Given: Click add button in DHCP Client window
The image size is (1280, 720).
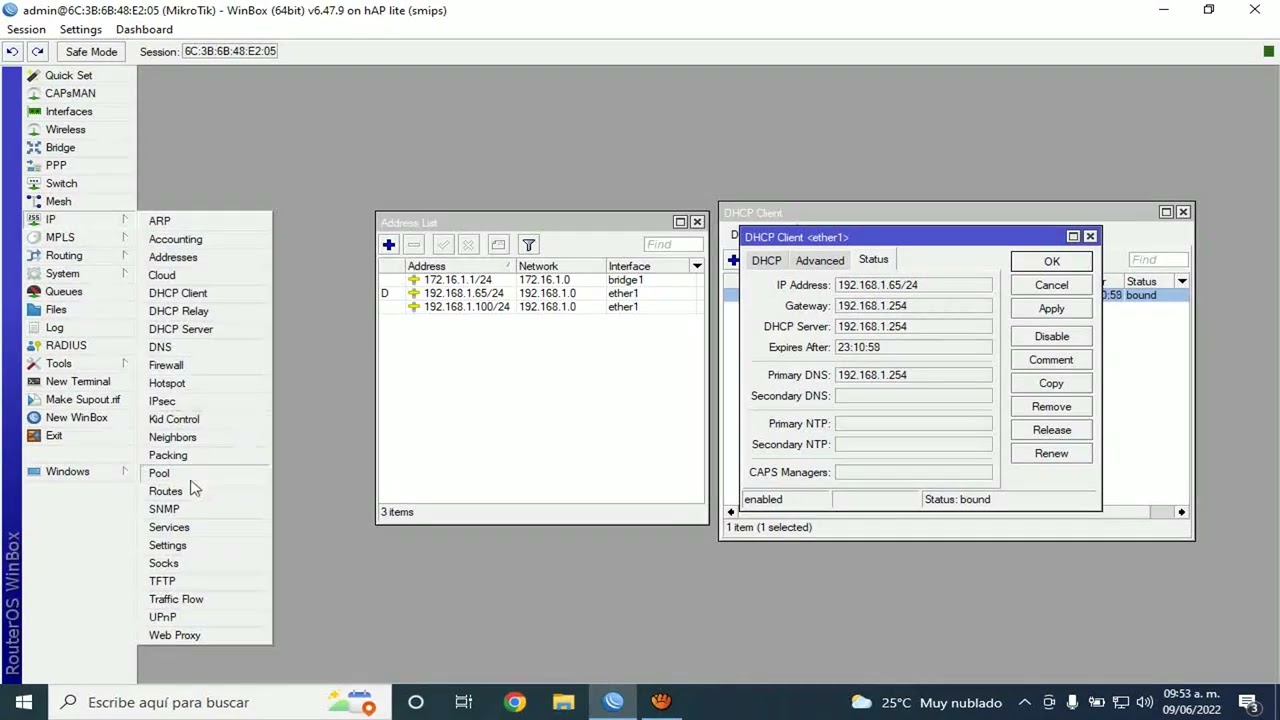Looking at the screenshot, I should click(x=733, y=260).
